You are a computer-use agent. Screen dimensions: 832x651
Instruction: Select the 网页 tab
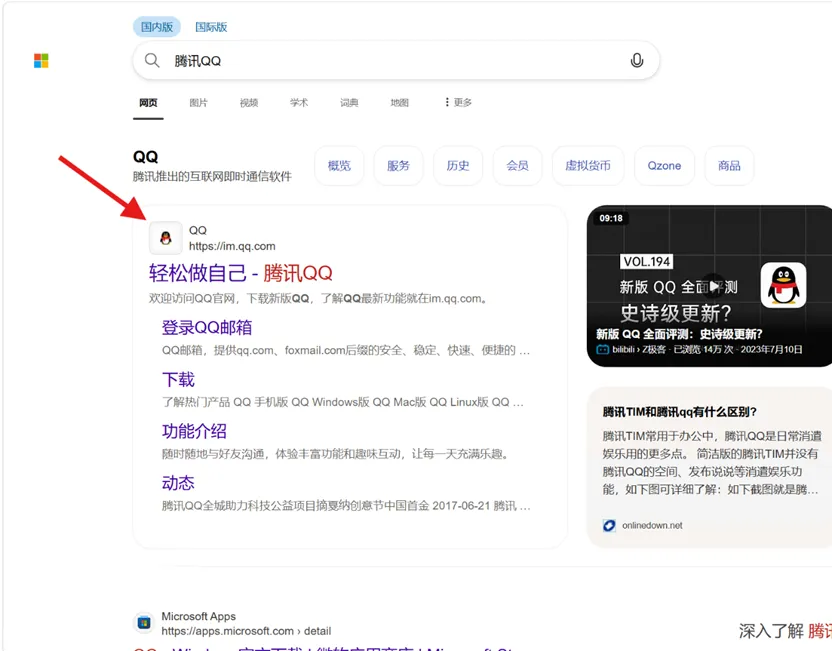coord(148,102)
